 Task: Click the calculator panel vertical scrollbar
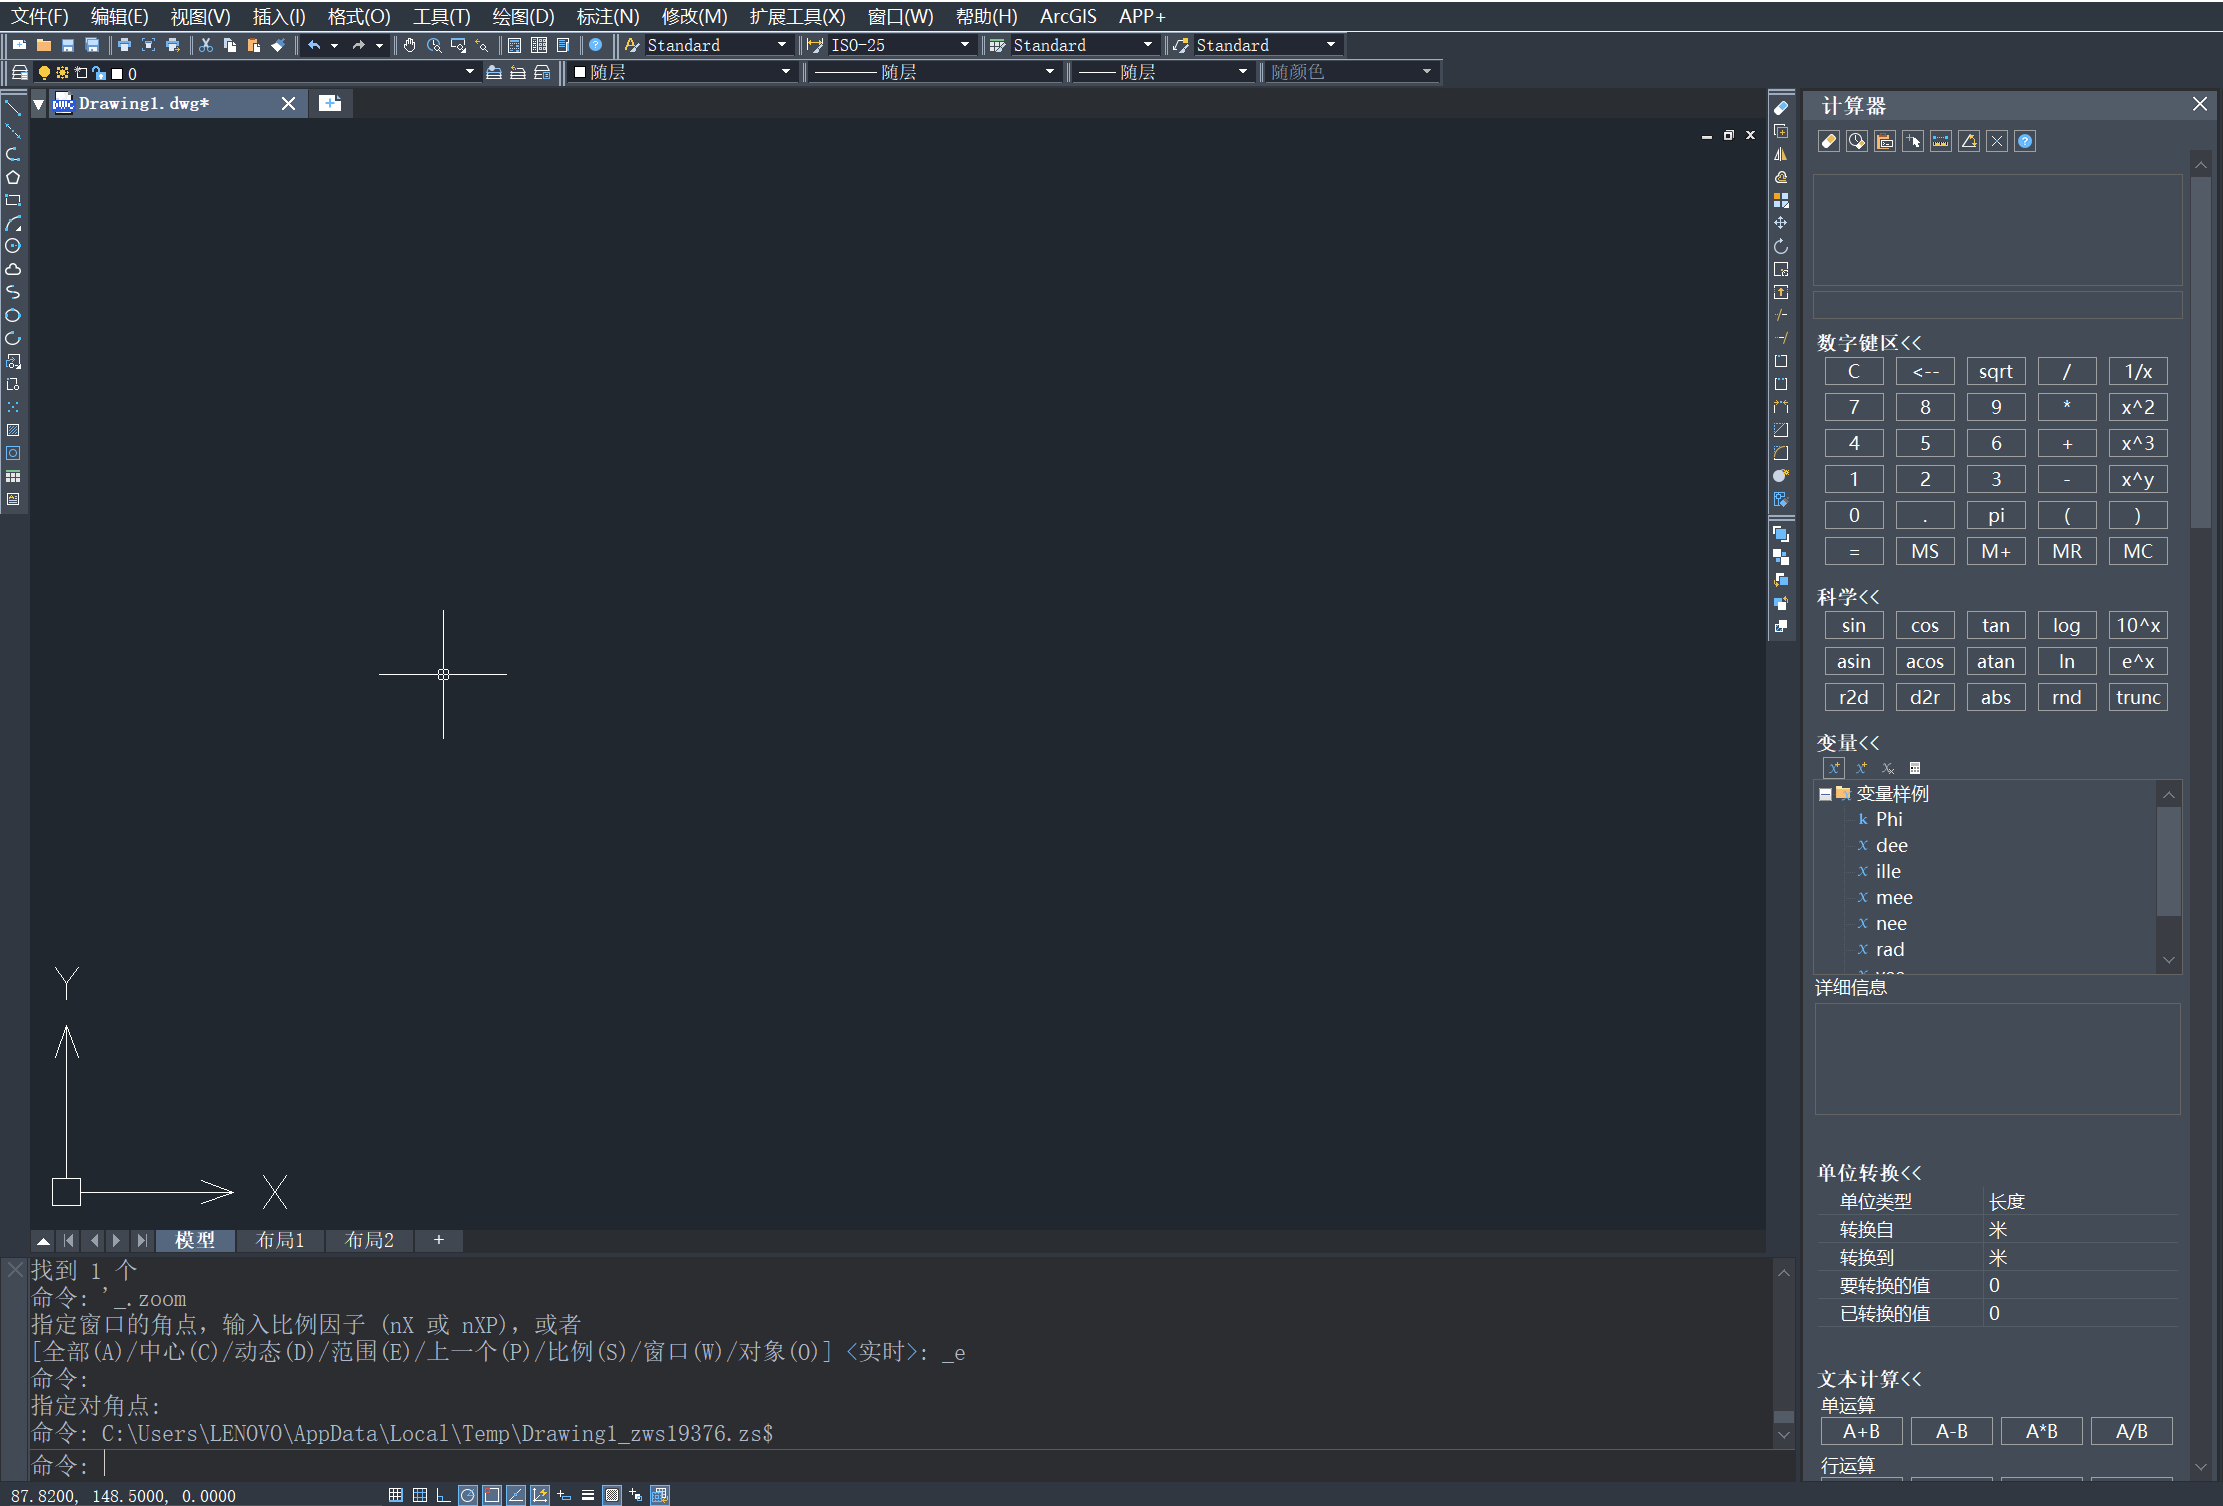click(2200, 352)
